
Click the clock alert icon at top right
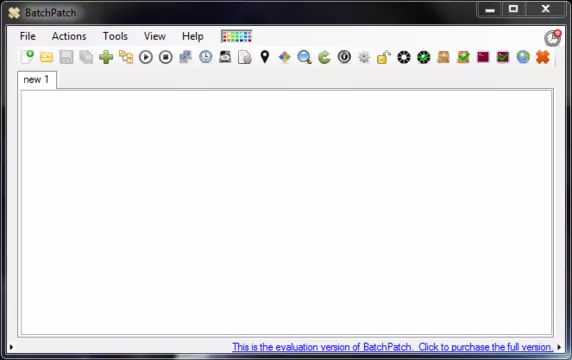[x=553, y=38]
